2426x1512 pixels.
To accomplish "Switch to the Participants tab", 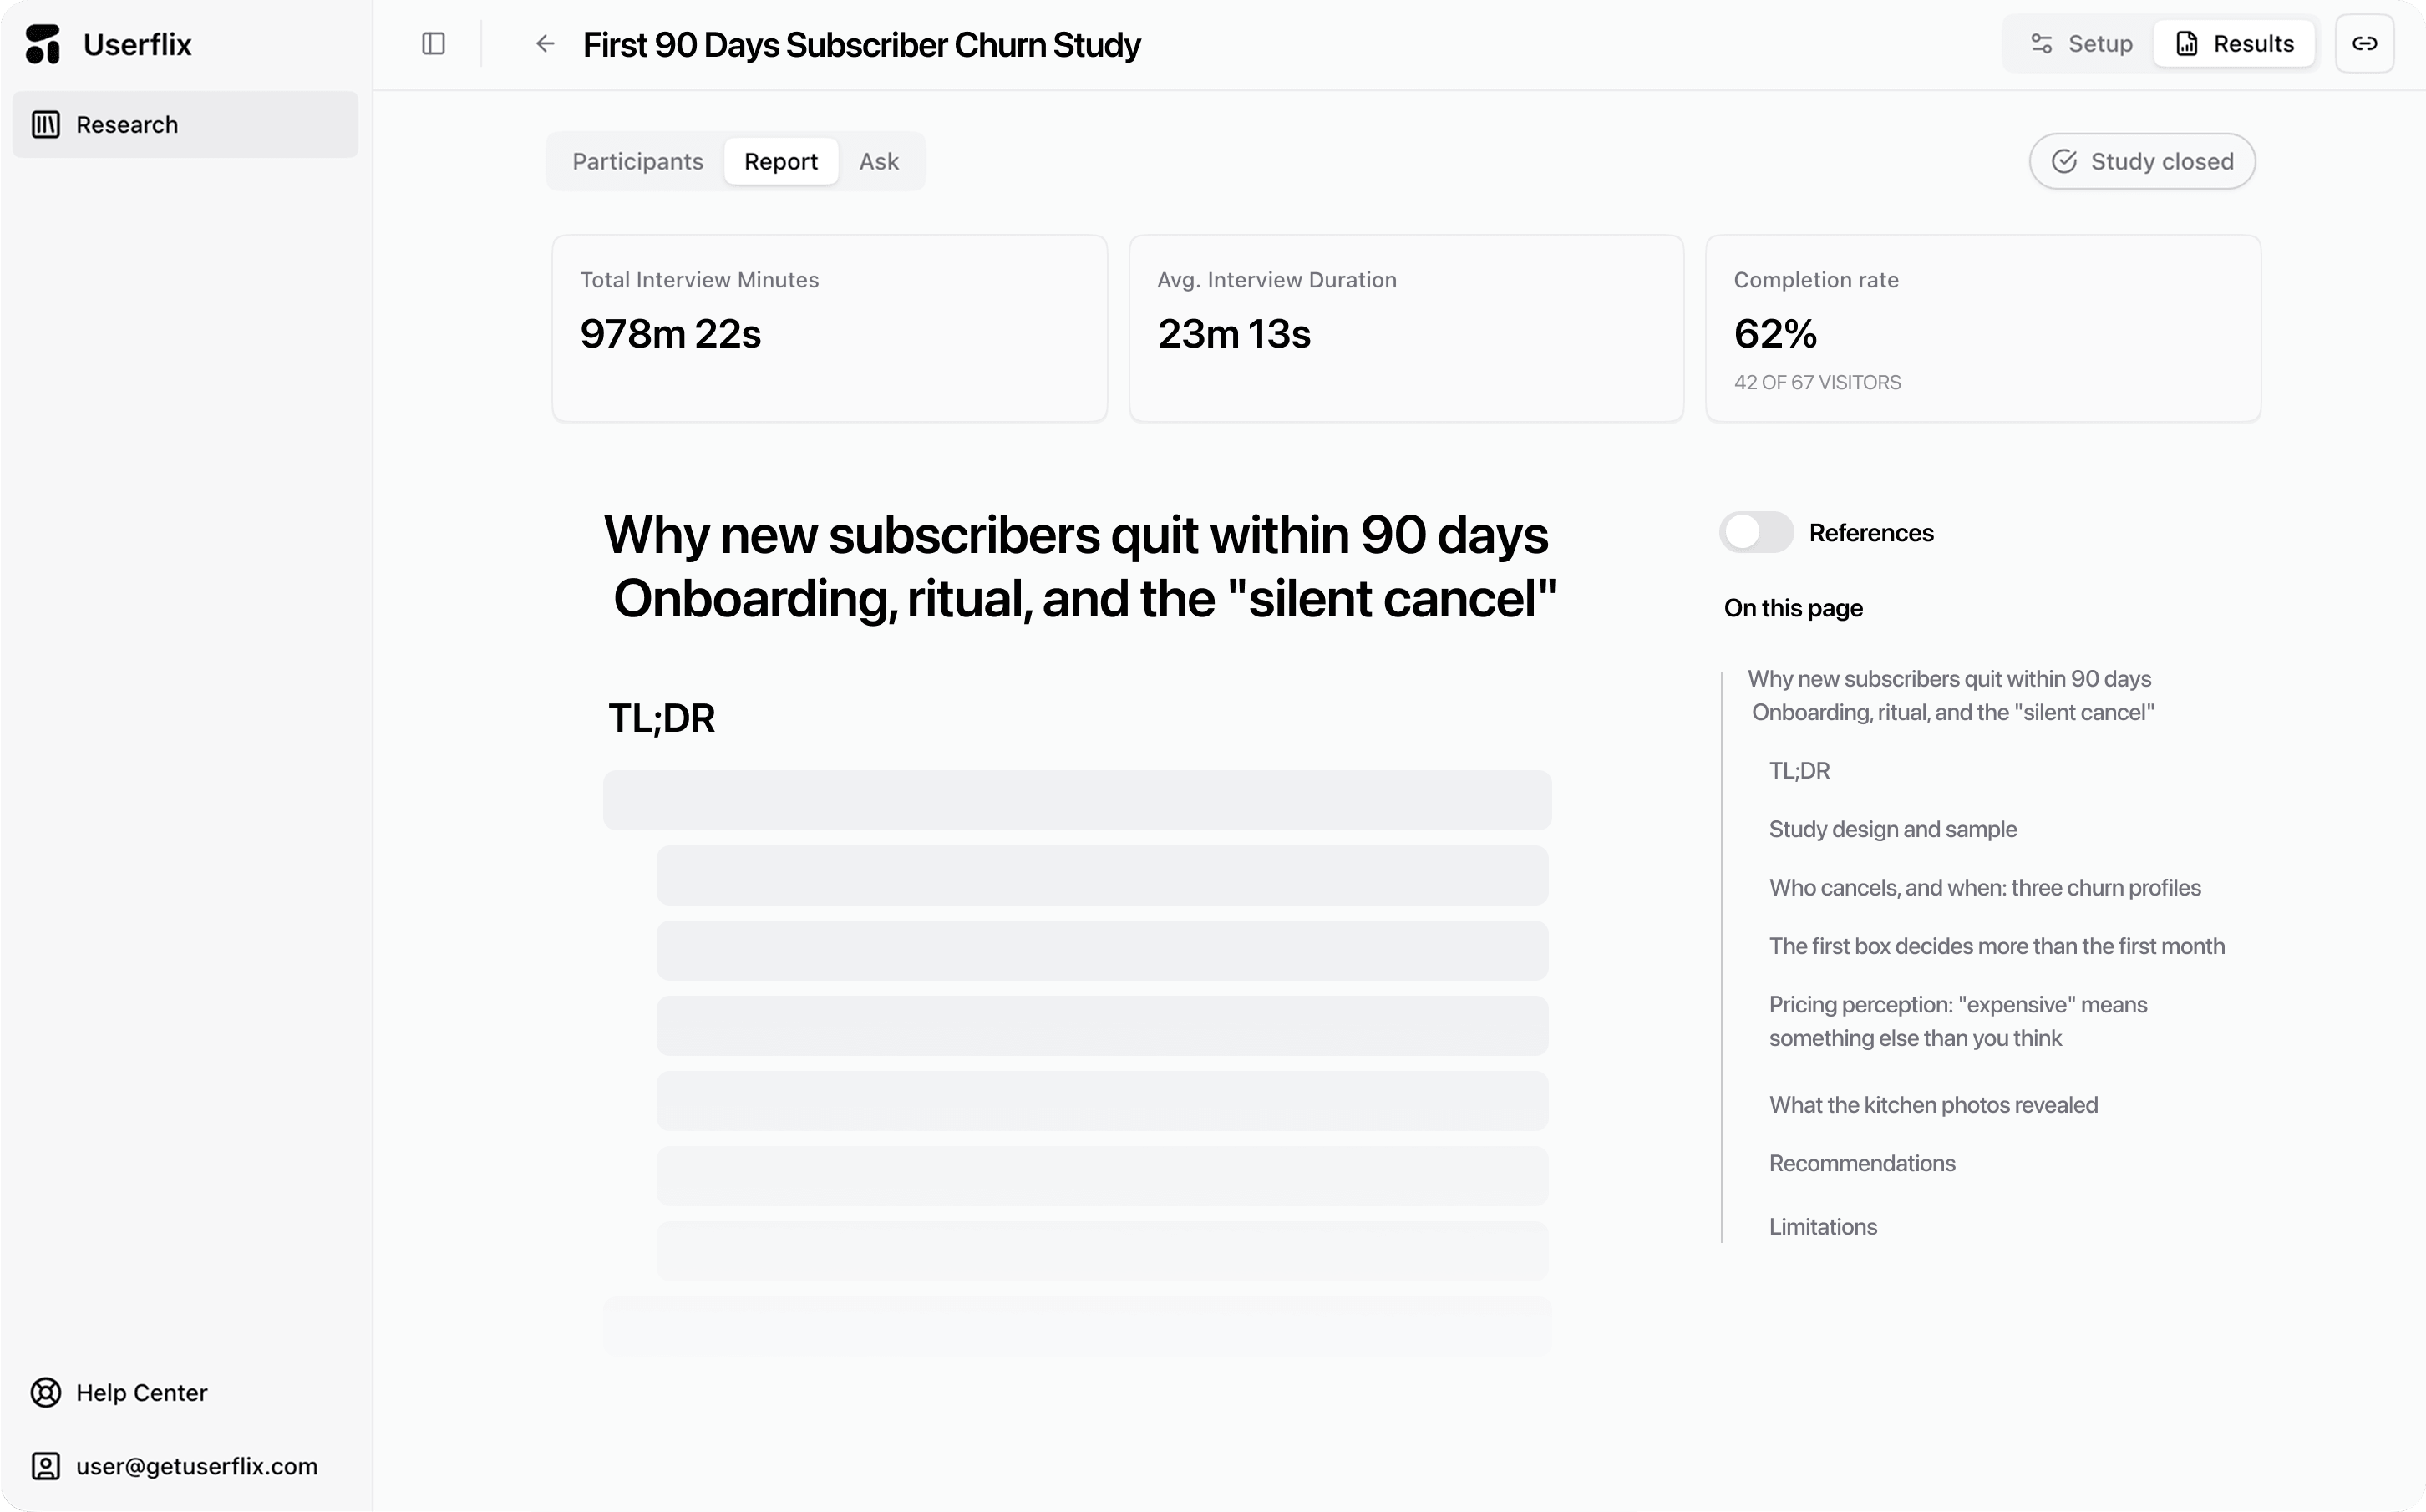I will pos(638,161).
